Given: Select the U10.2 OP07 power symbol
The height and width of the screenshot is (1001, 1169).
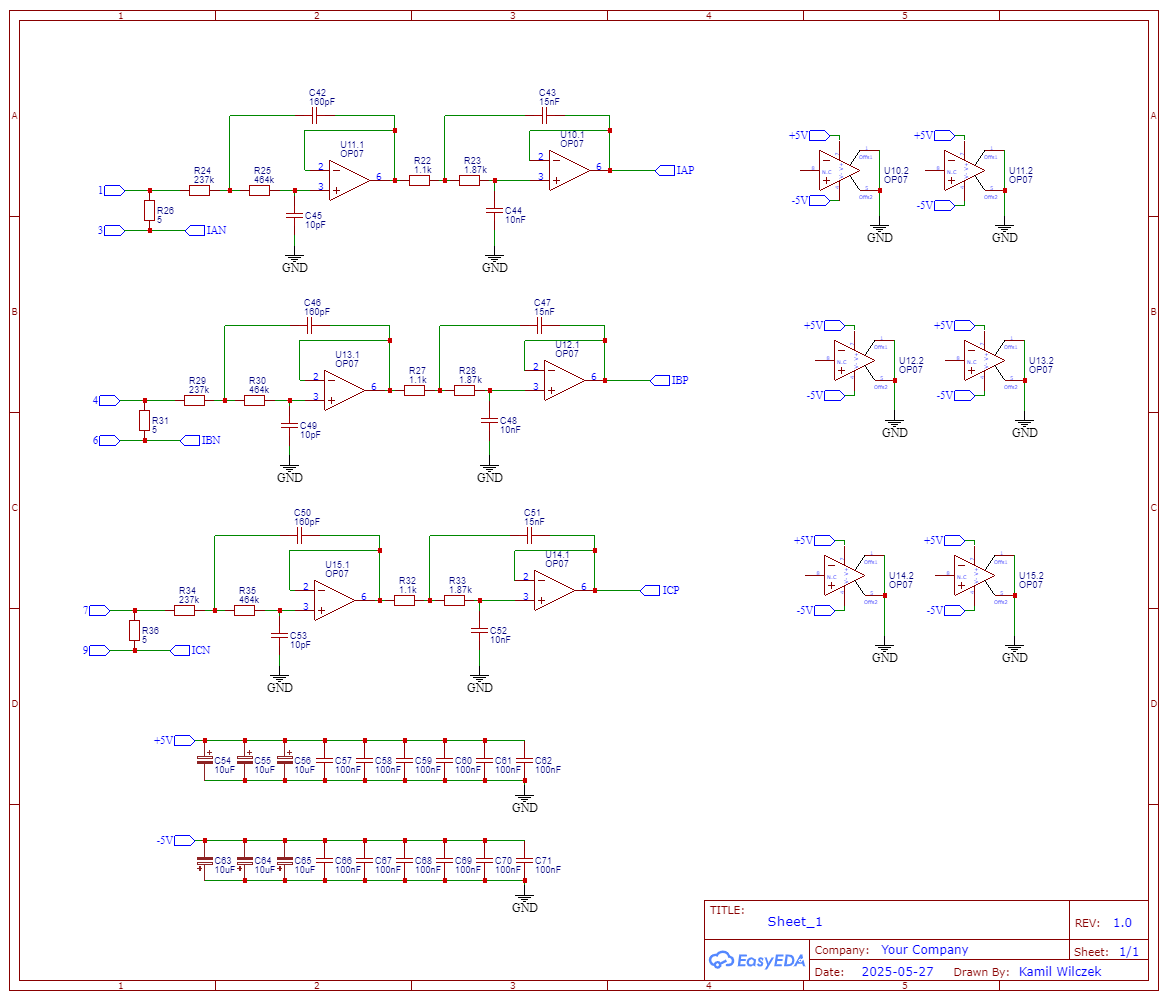Looking at the screenshot, I should (x=839, y=171).
